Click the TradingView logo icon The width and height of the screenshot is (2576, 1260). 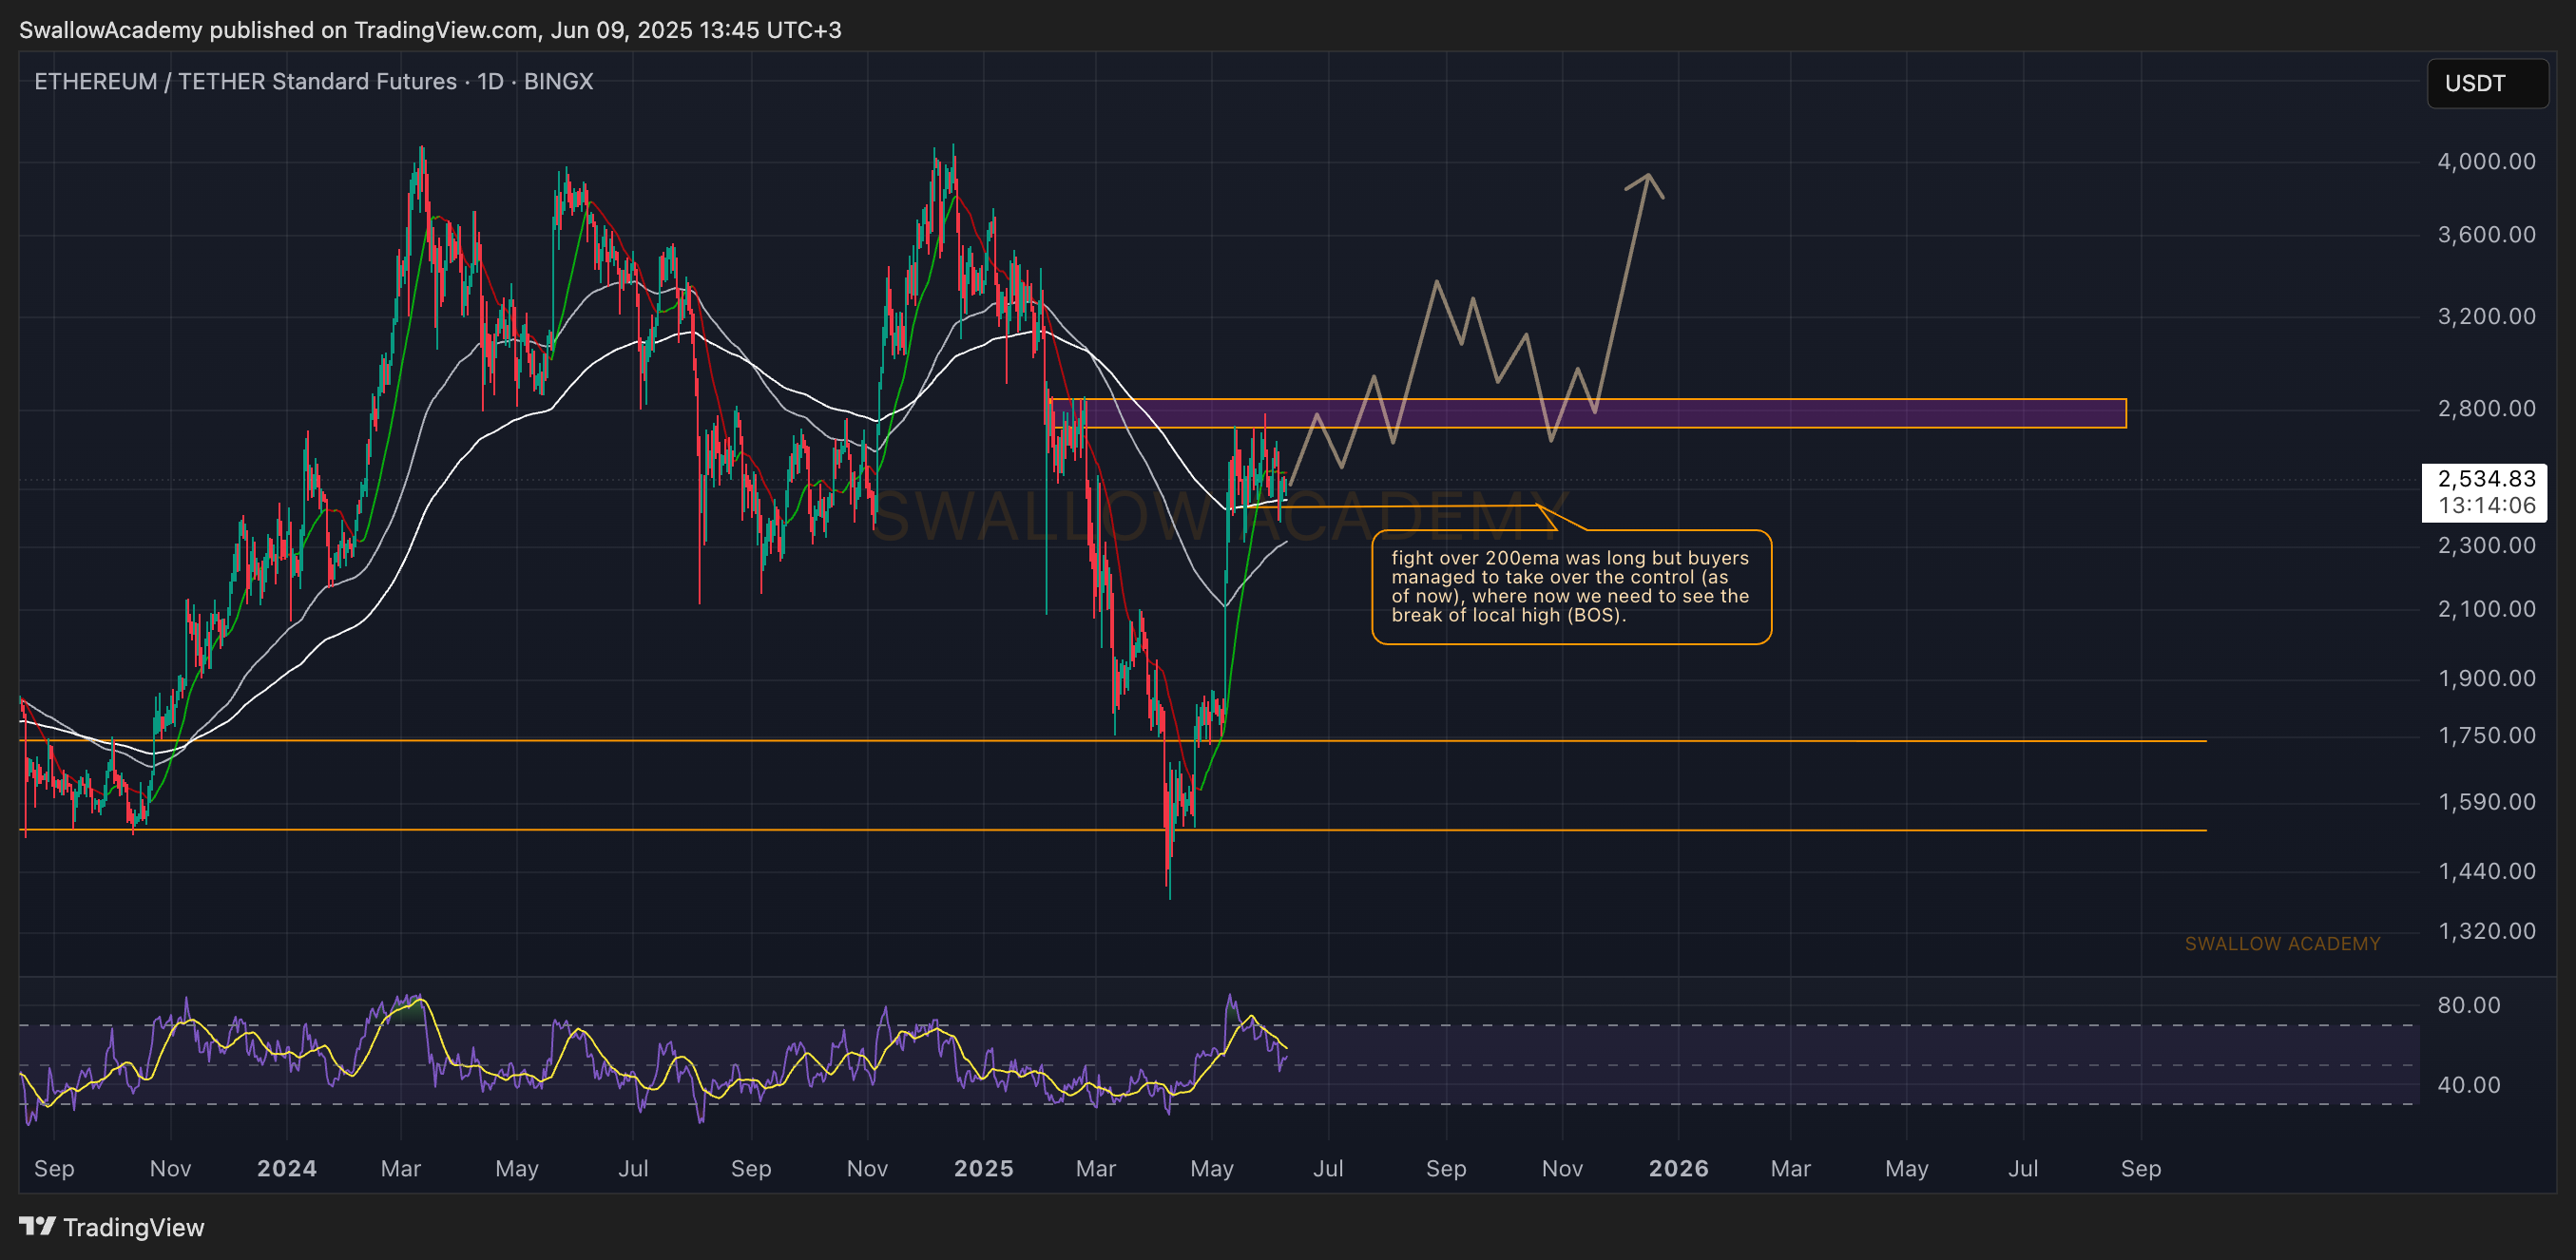click(x=37, y=1226)
